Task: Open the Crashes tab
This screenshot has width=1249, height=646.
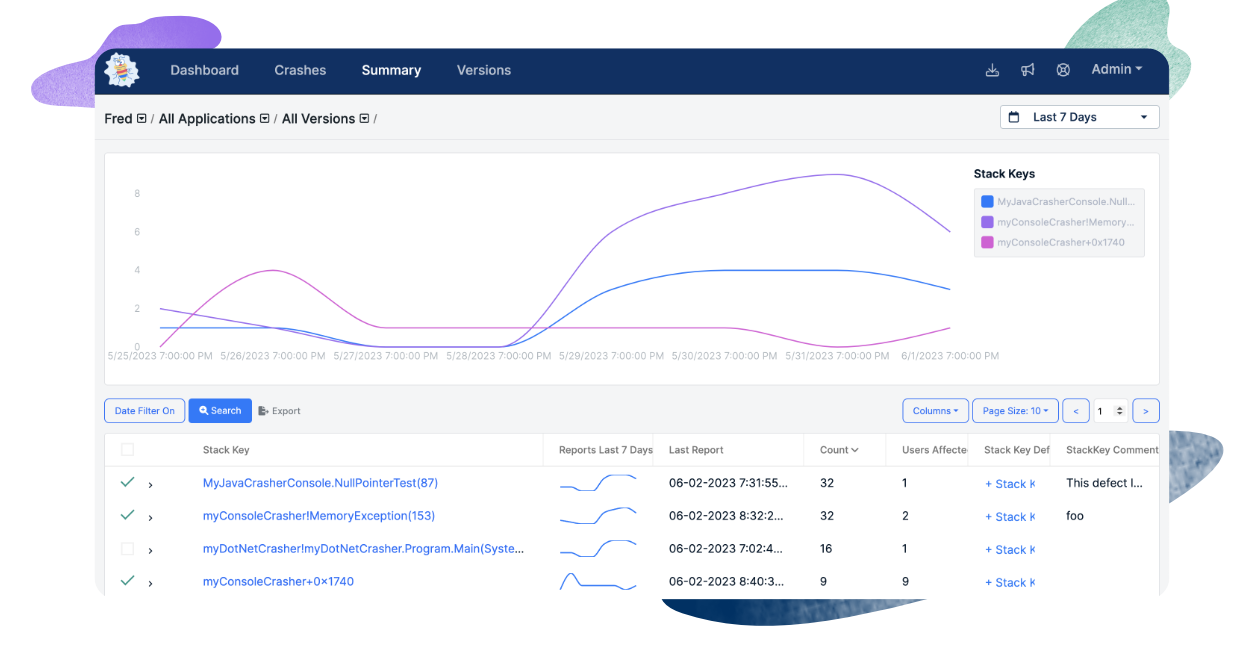Action: pos(300,70)
